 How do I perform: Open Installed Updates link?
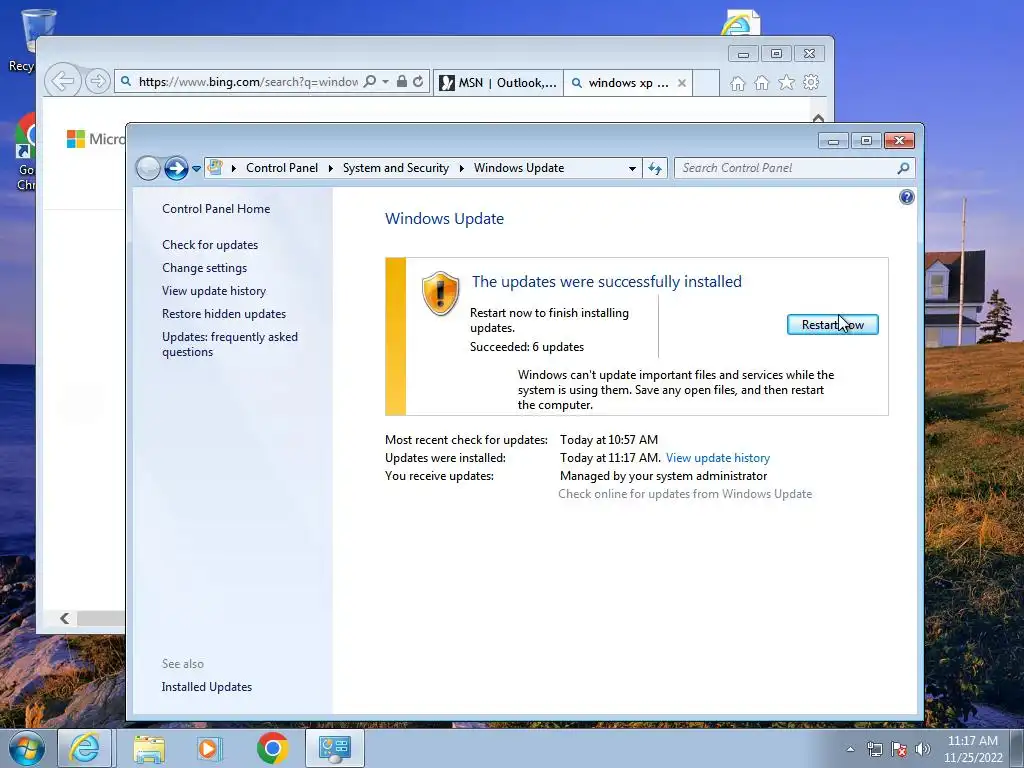206,686
